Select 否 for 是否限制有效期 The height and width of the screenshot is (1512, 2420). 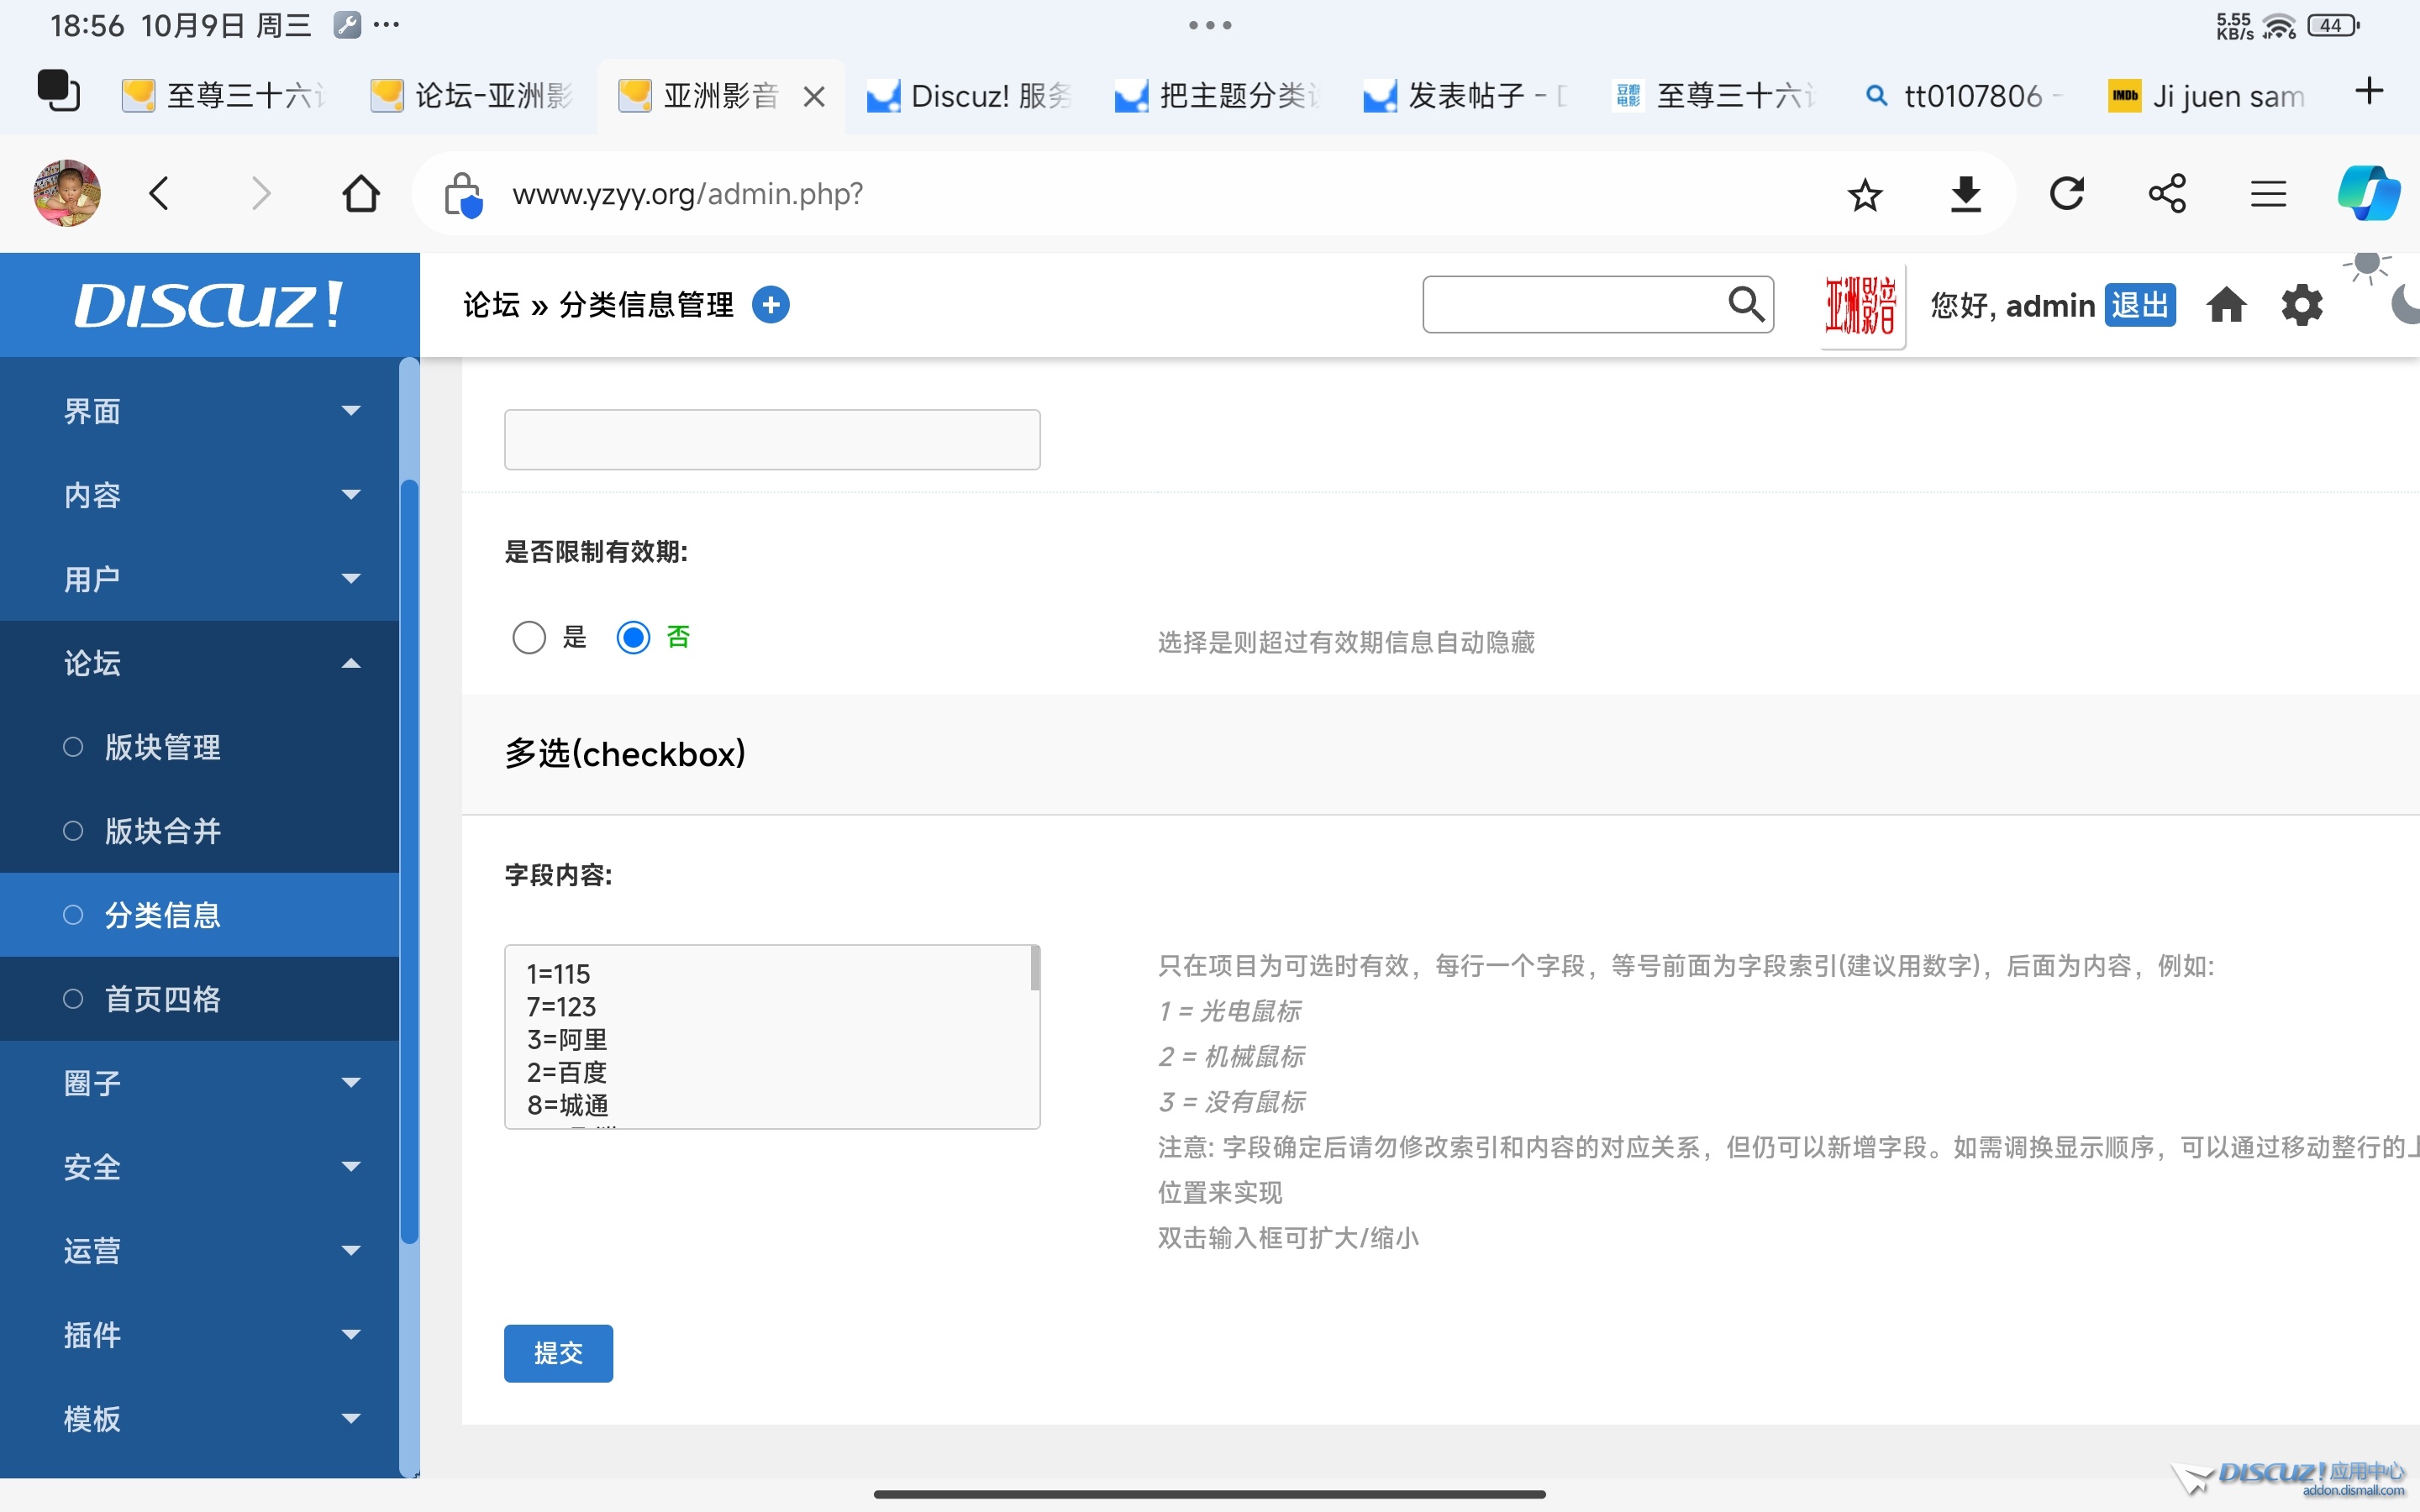pyautogui.click(x=633, y=637)
